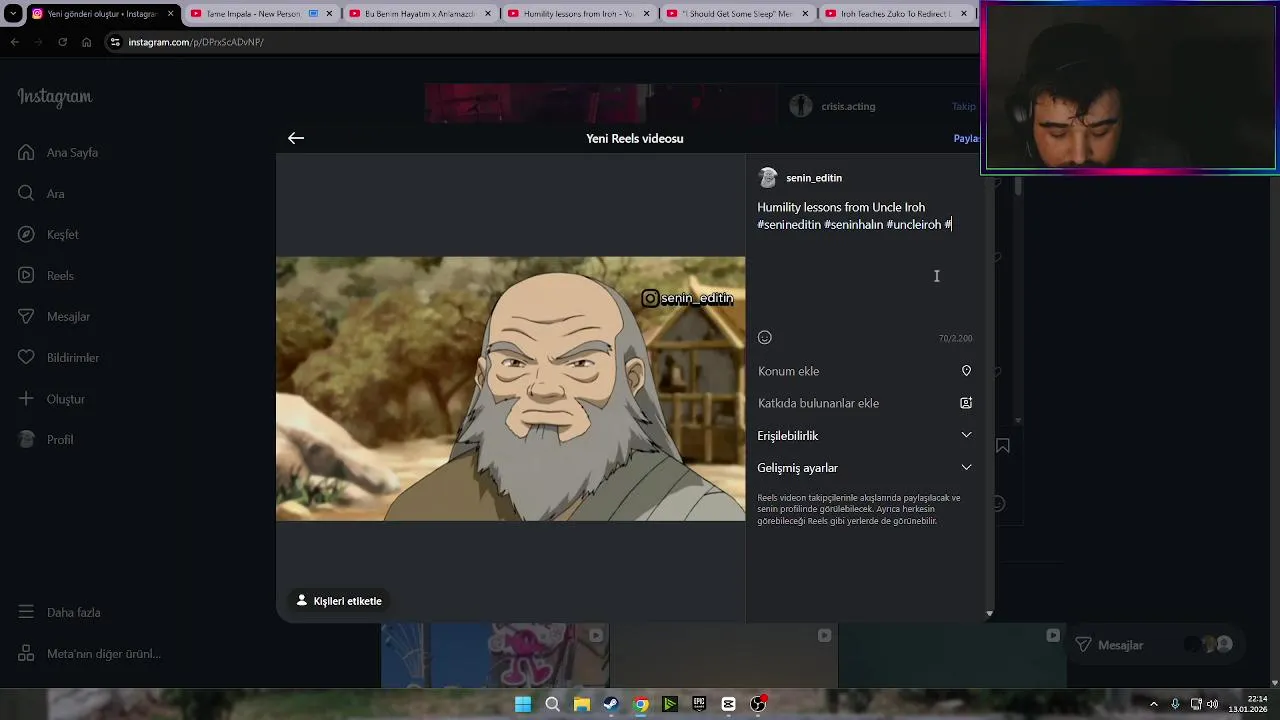This screenshot has width=1280, height=720.
Task: Open Keşfet in the sidebar
Action: tap(48, 235)
